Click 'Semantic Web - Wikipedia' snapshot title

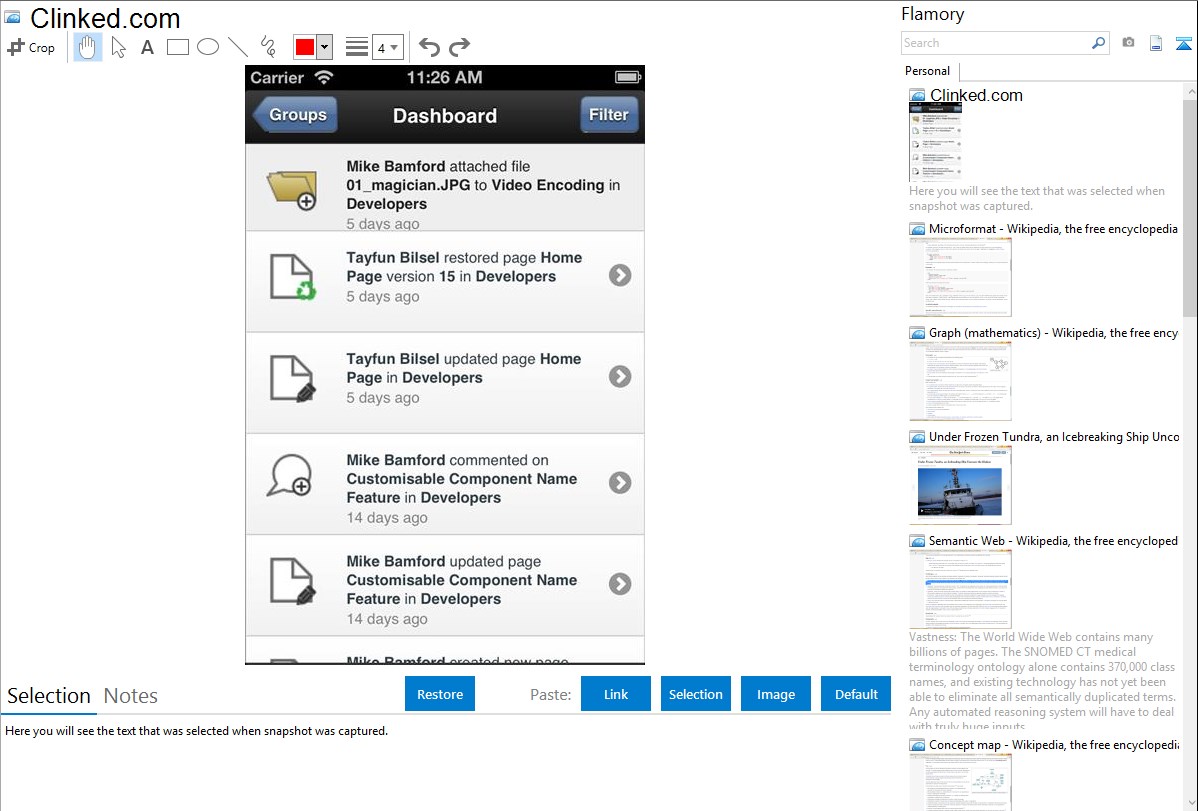click(x=1053, y=540)
